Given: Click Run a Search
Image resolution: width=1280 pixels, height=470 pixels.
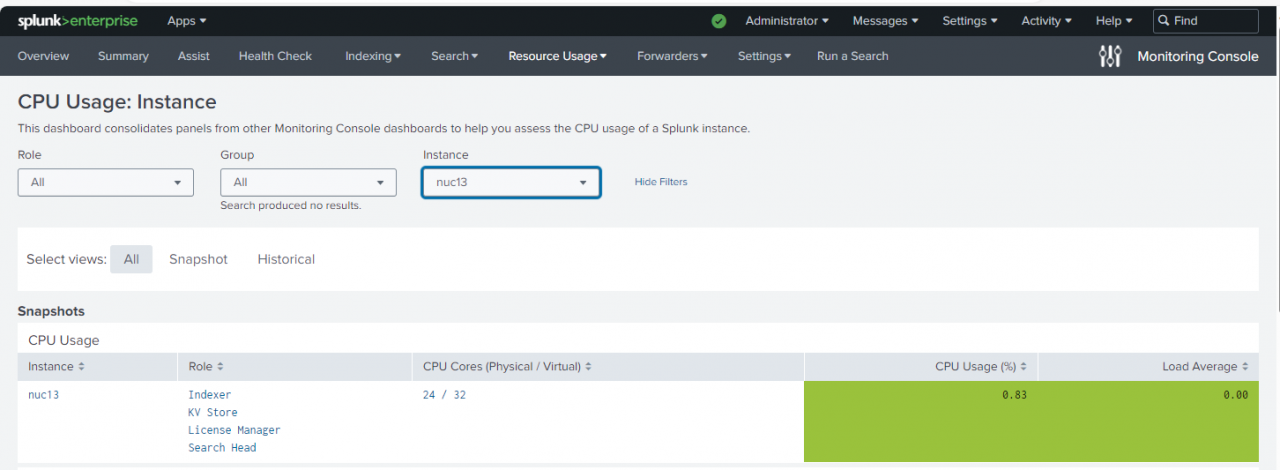Looking at the screenshot, I should [x=853, y=56].
